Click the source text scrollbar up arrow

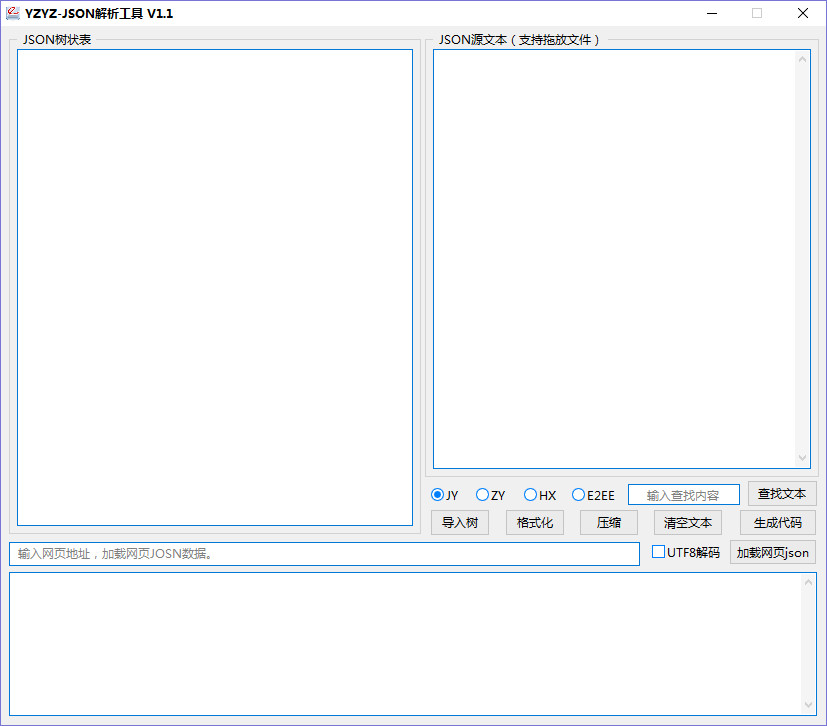tap(802, 60)
